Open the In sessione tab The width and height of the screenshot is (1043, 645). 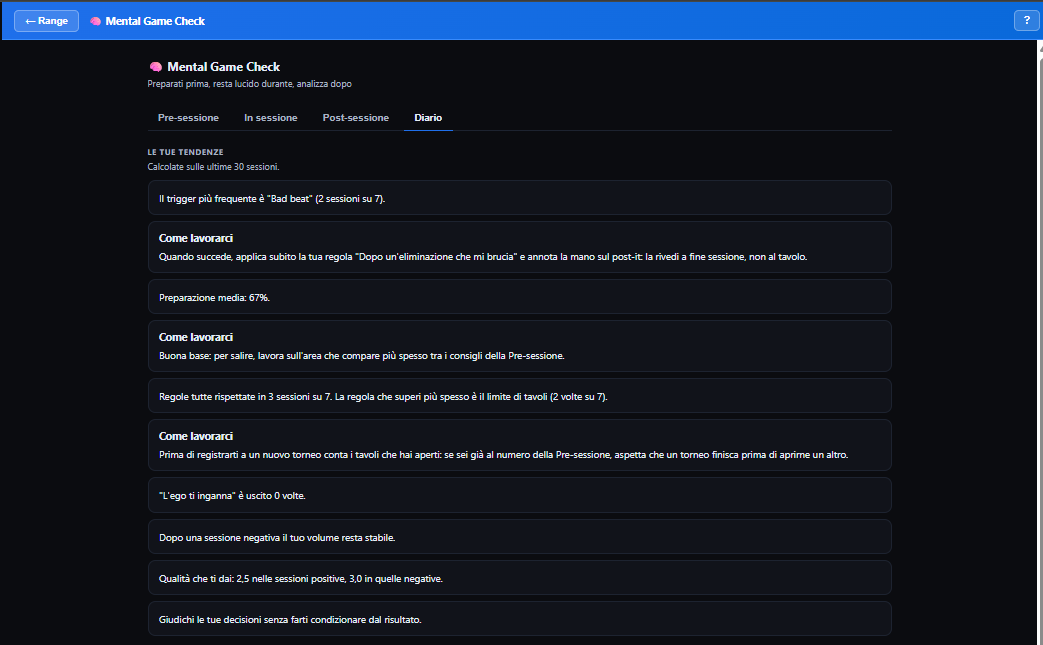[x=271, y=118]
